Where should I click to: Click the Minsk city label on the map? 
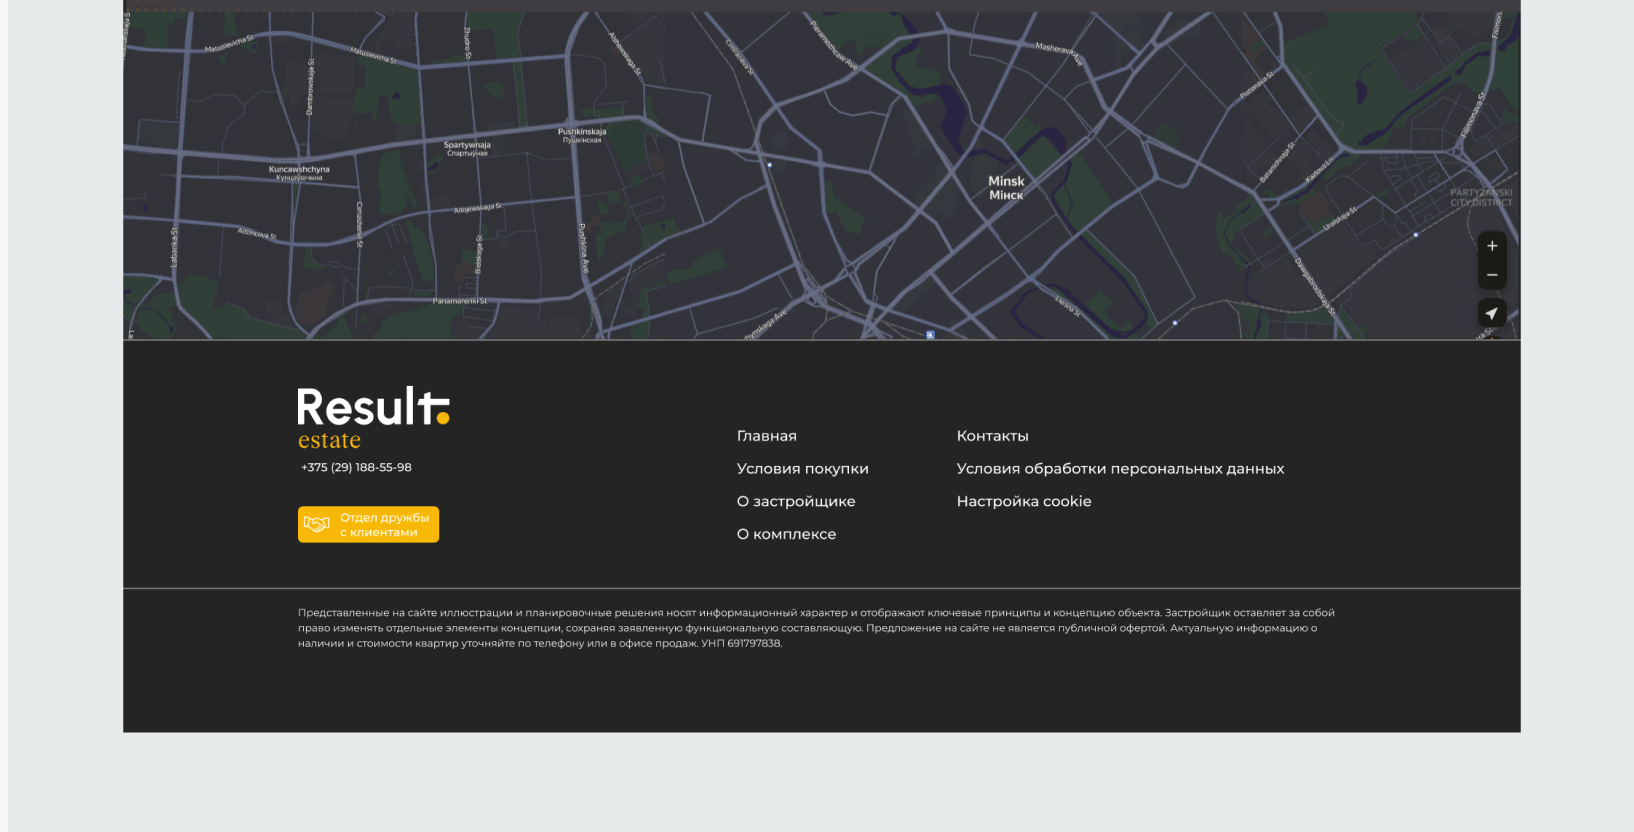[x=1006, y=188]
